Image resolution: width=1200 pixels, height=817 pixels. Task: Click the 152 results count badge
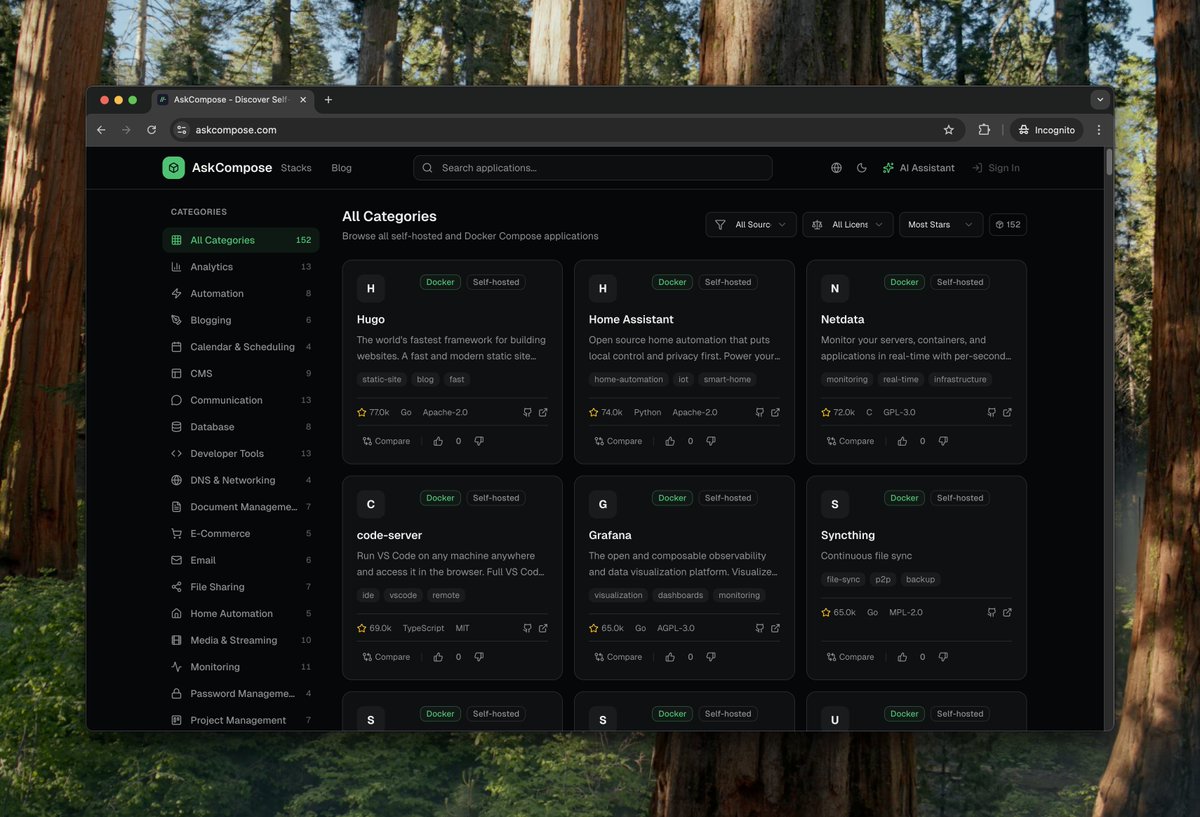click(x=1008, y=225)
